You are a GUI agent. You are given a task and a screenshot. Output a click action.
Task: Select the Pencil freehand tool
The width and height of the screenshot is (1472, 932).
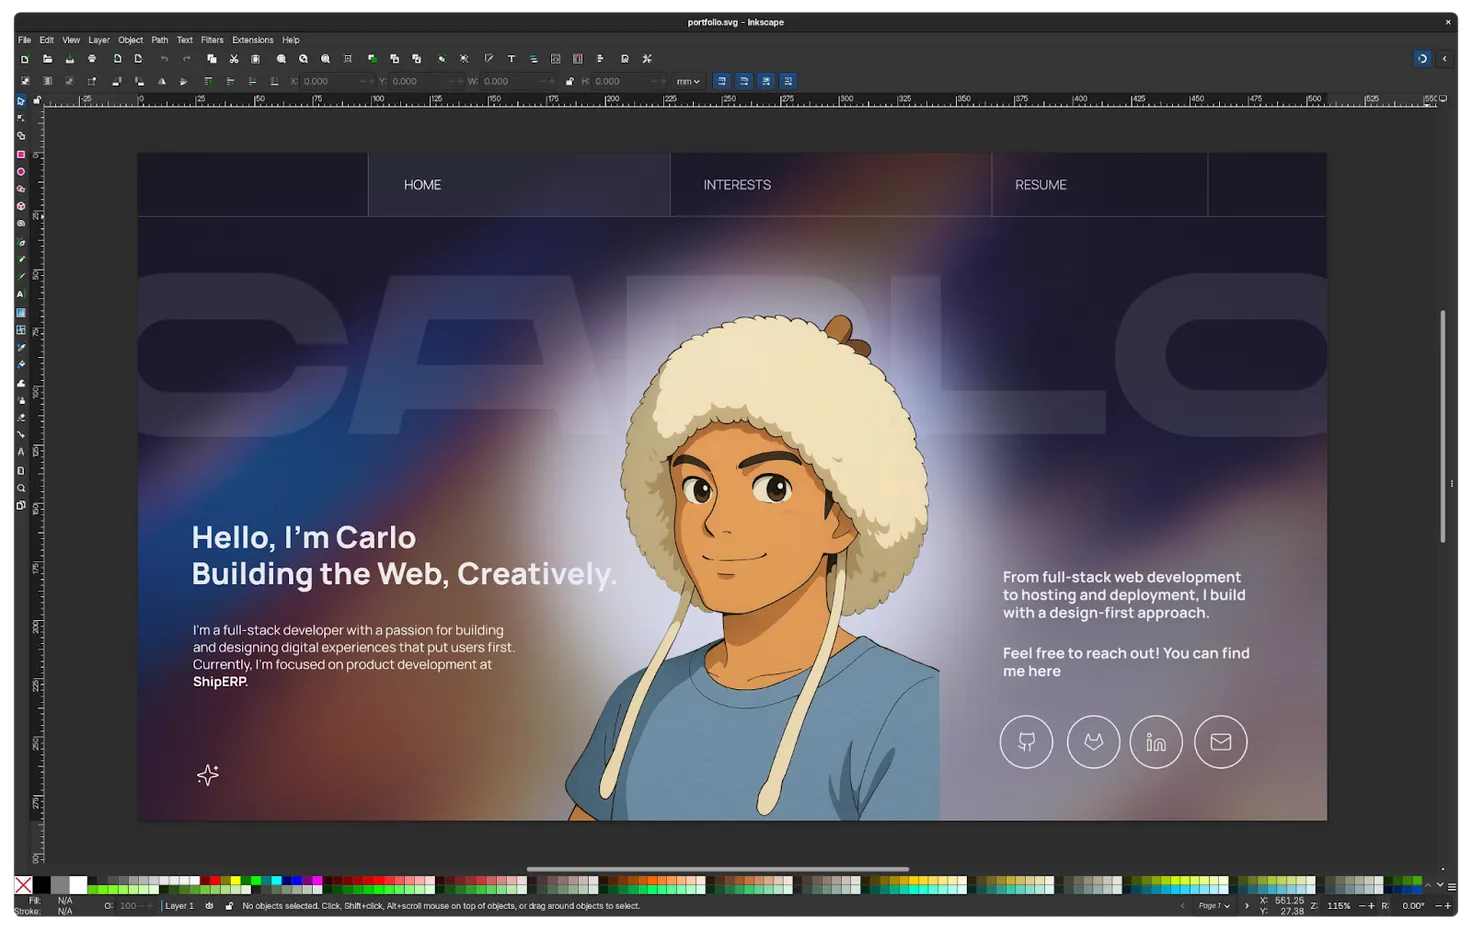tap(21, 260)
